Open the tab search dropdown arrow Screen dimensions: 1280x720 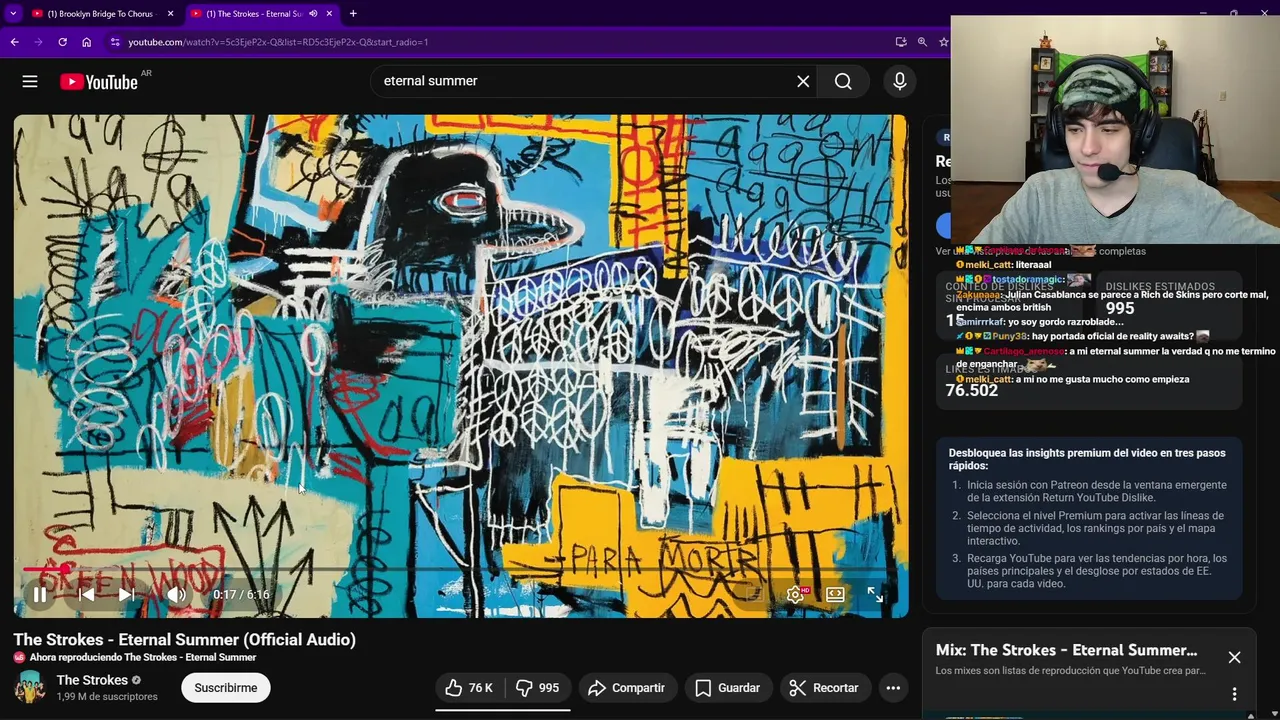pyautogui.click(x=13, y=14)
